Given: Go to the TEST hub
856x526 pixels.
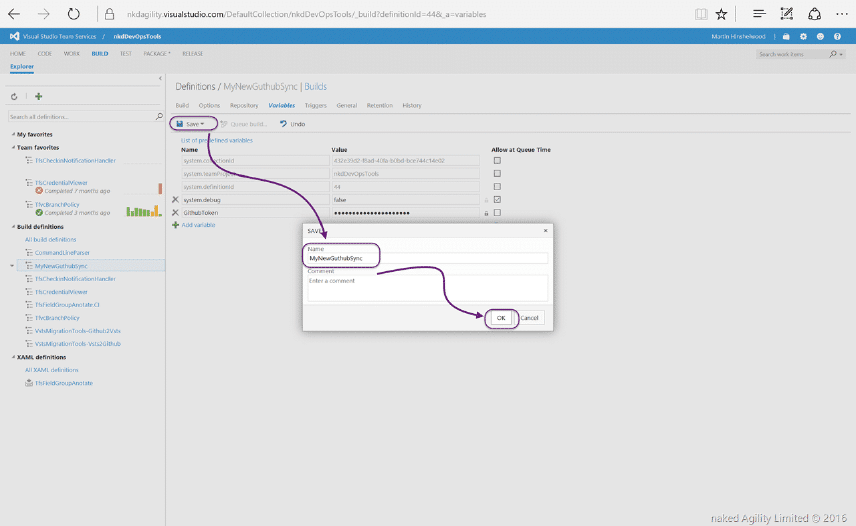Looking at the screenshot, I should click(126, 53).
